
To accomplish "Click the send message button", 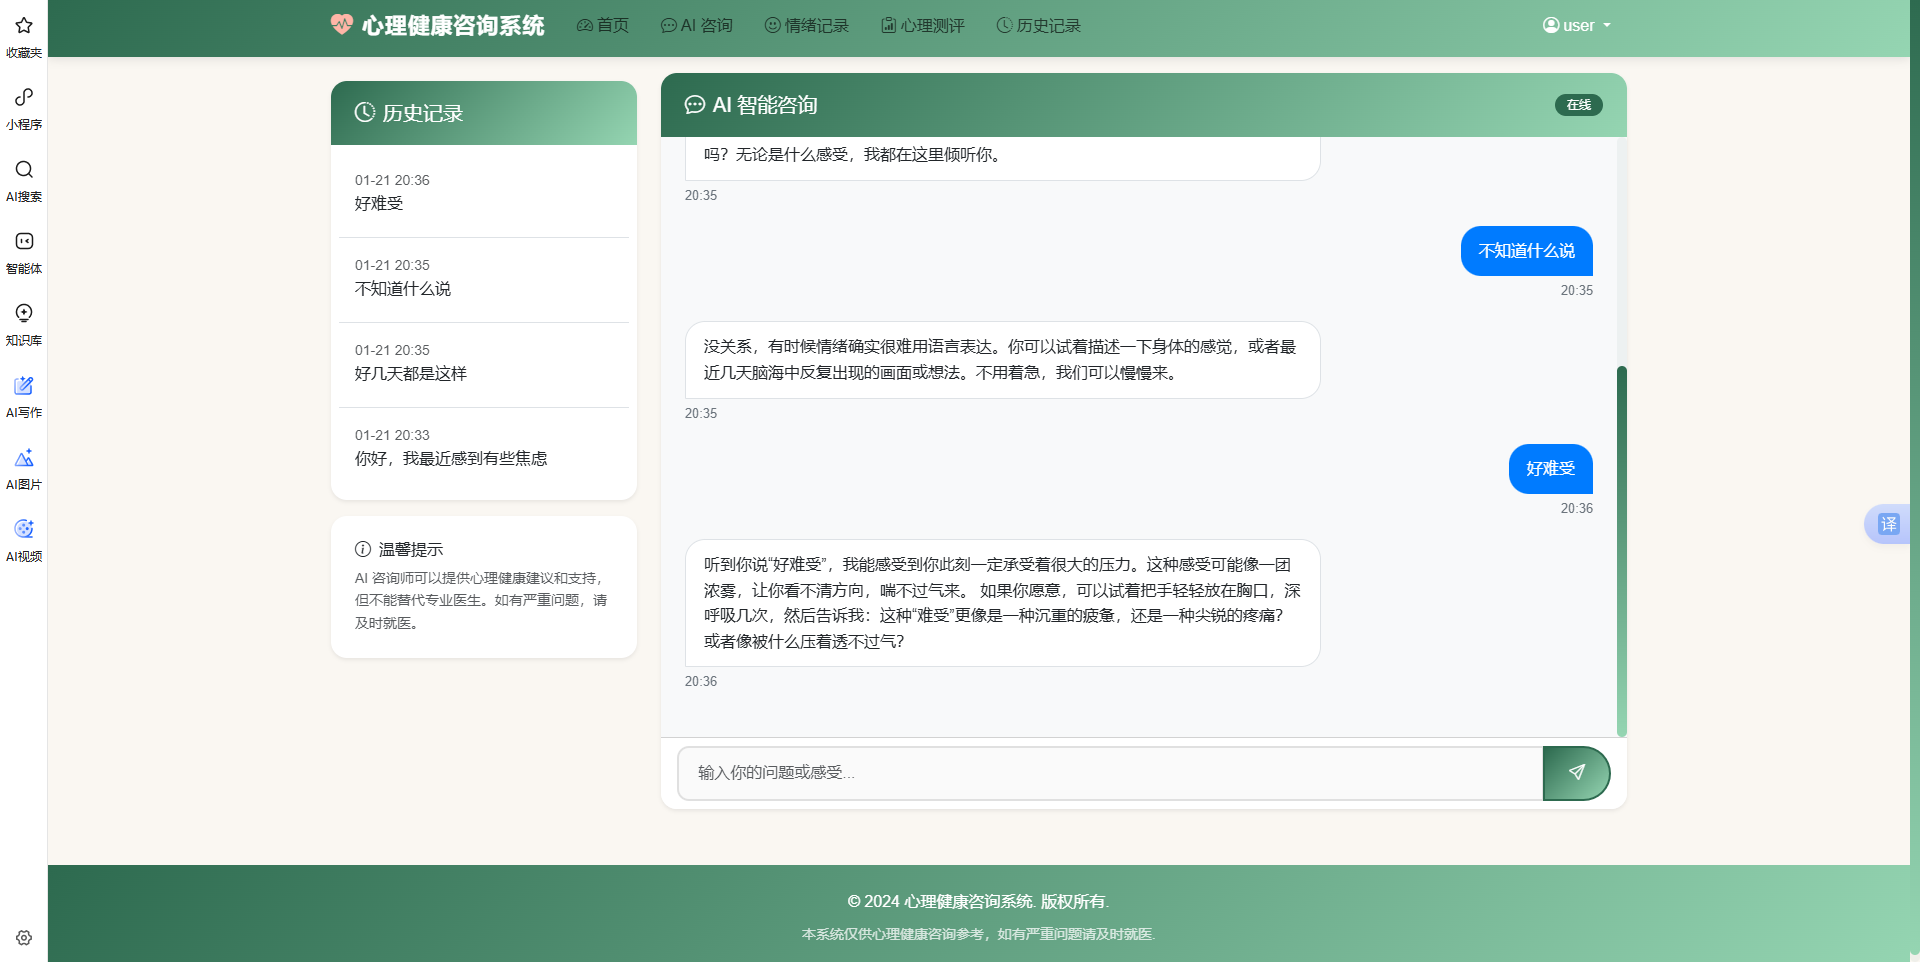I will 1577,773.
